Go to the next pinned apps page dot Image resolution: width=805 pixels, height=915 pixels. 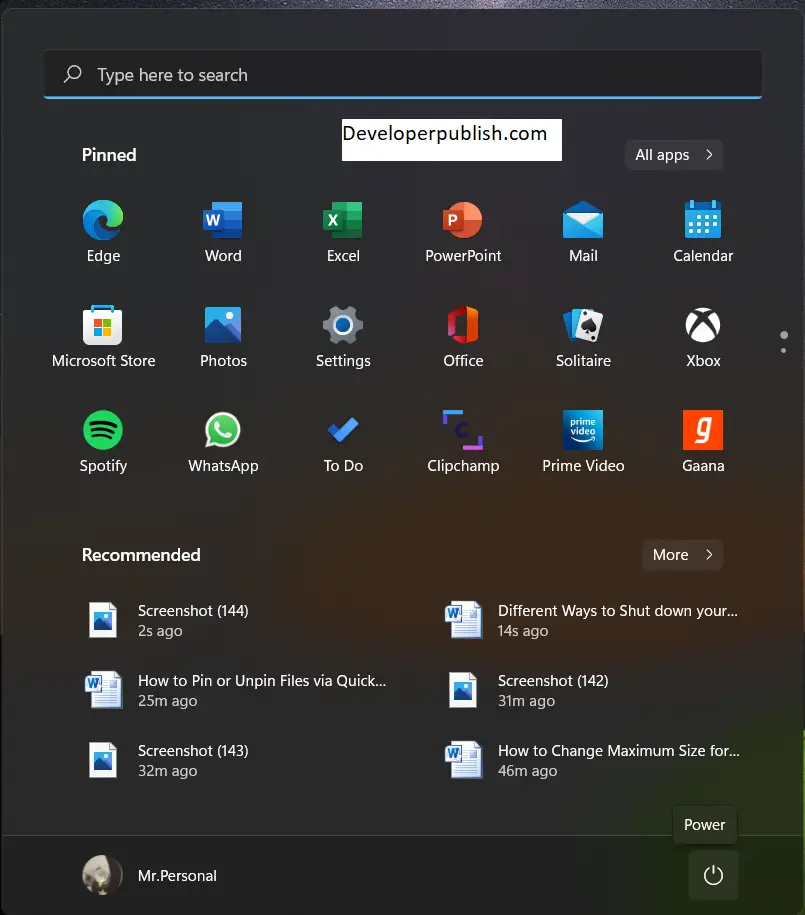pos(783,350)
